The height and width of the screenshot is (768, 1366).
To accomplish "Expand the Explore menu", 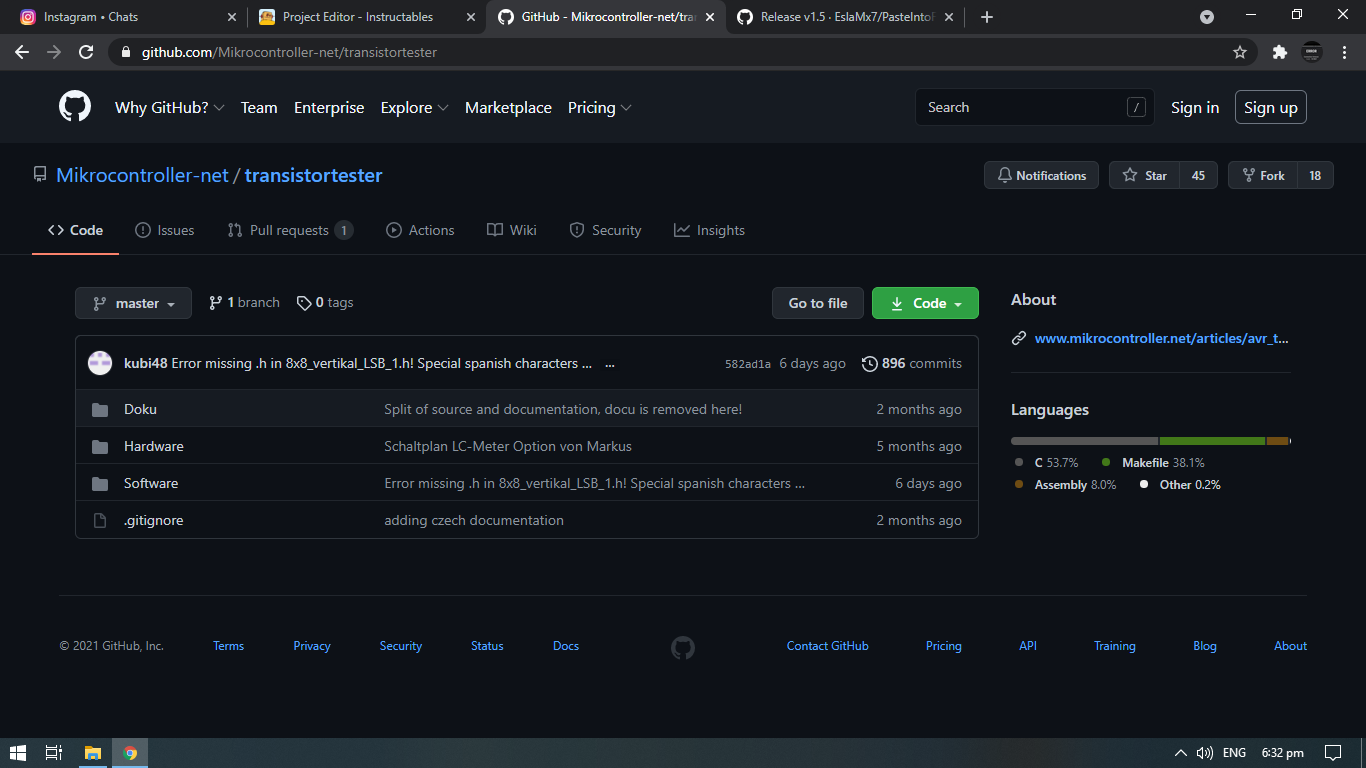I will (x=414, y=108).
